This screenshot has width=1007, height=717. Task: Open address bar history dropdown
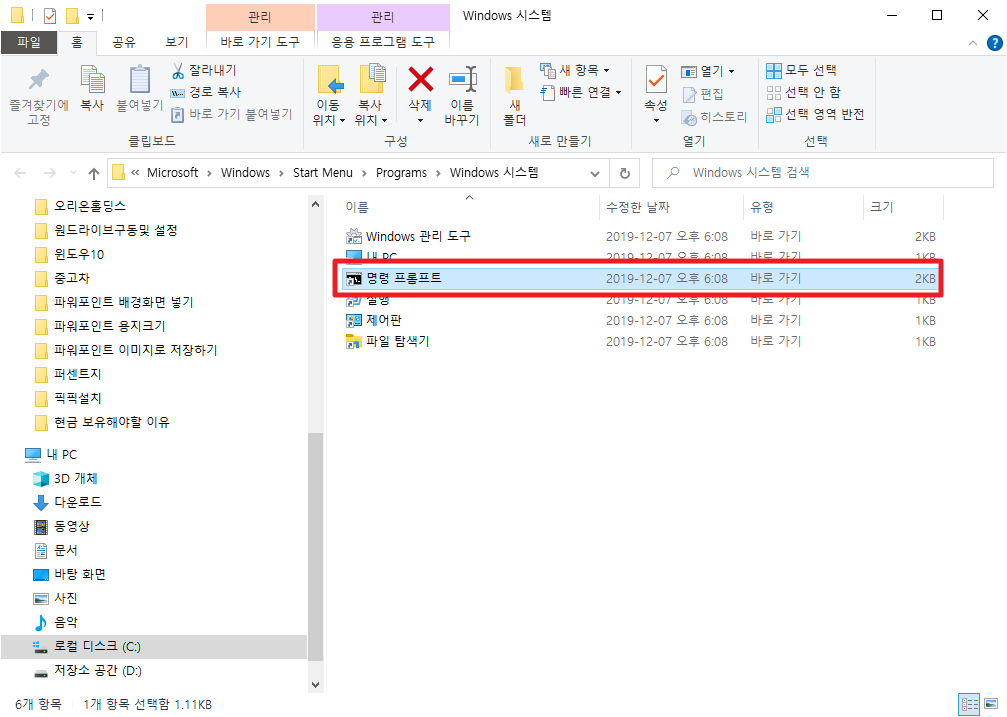pyautogui.click(x=595, y=173)
